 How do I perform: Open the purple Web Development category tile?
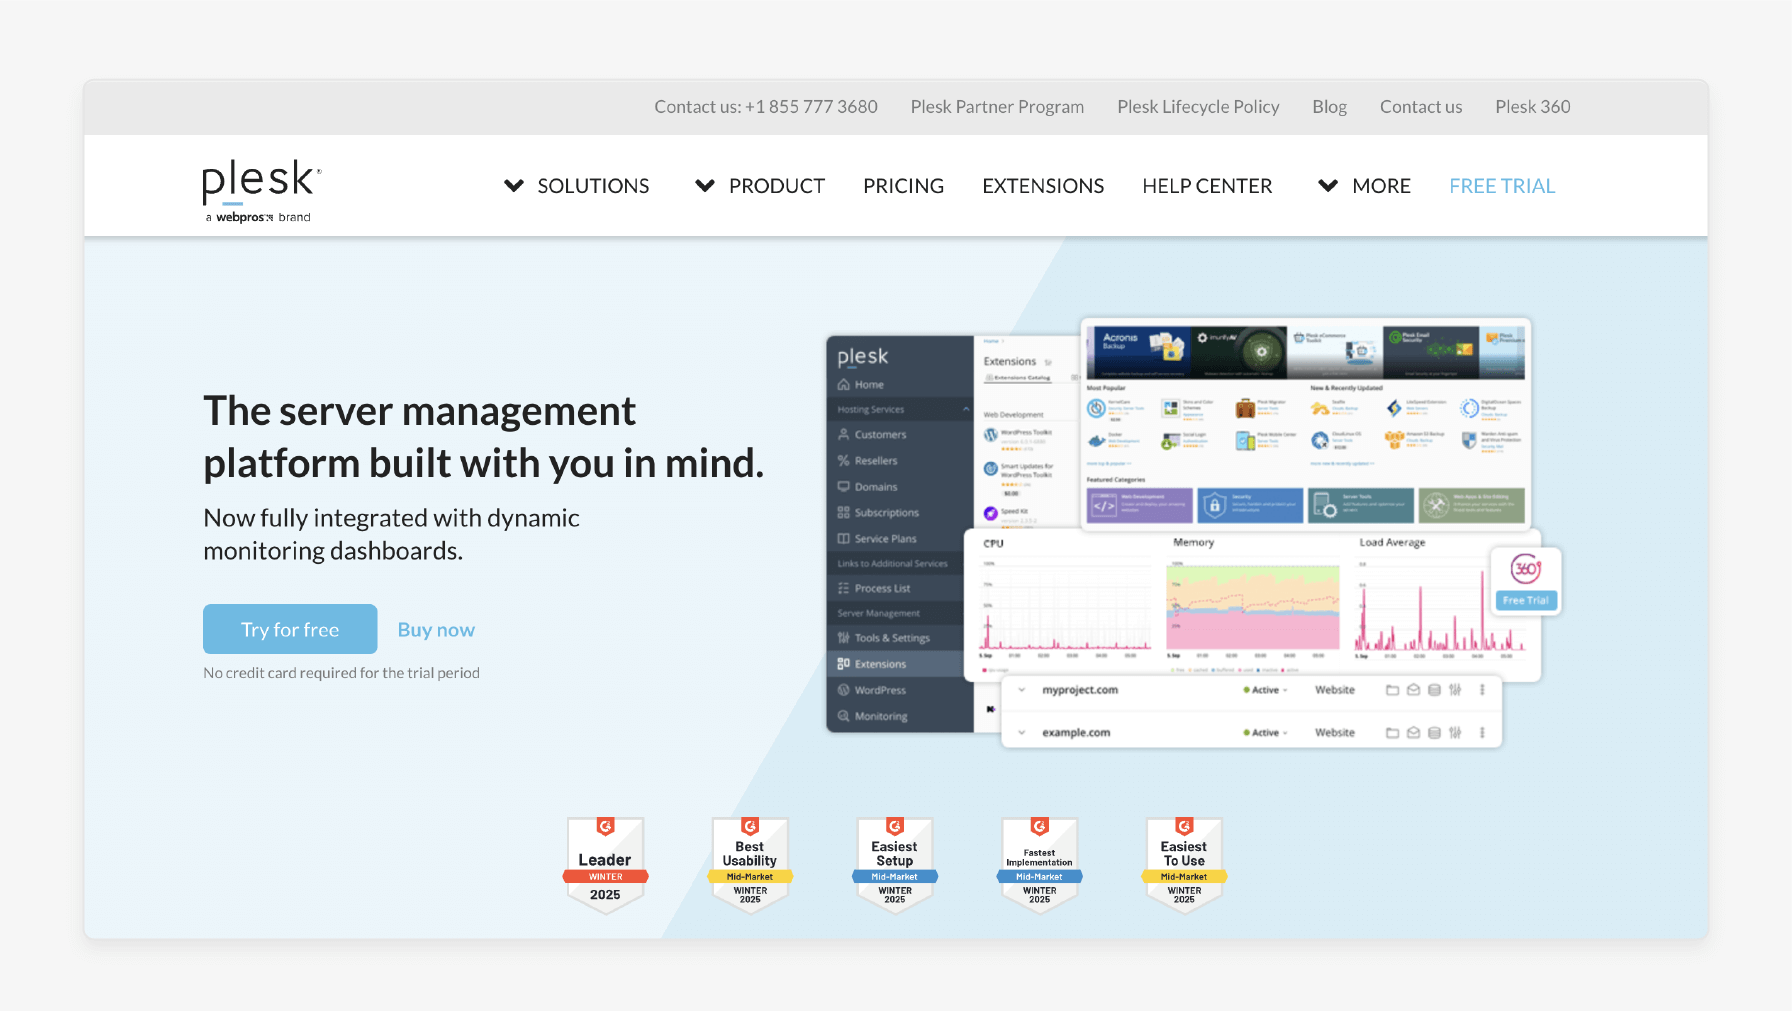coord(1140,506)
